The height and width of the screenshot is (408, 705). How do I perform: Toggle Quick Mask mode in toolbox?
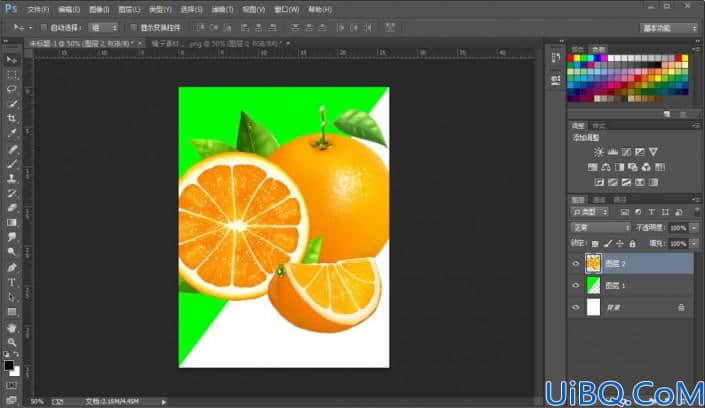tap(12, 386)
